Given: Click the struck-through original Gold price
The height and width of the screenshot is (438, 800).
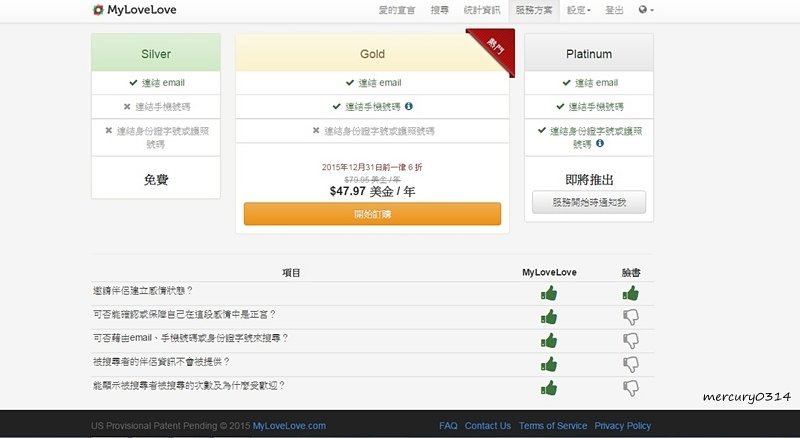Looking at the screenshot, I should 372,180.
